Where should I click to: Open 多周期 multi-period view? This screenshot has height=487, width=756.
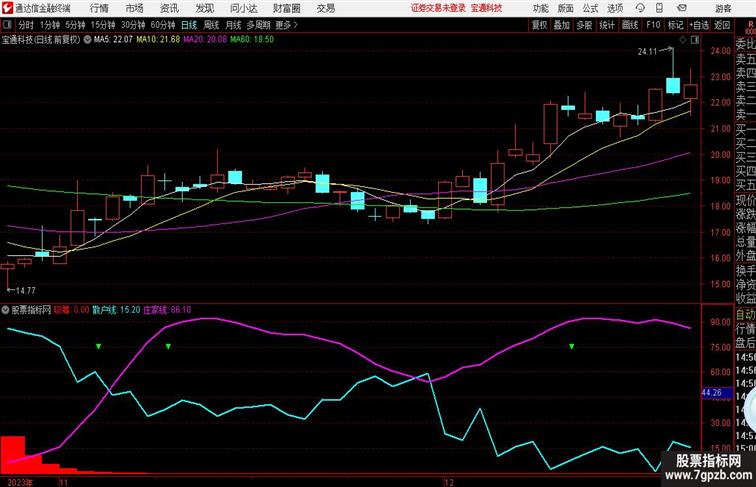(258, 25)
